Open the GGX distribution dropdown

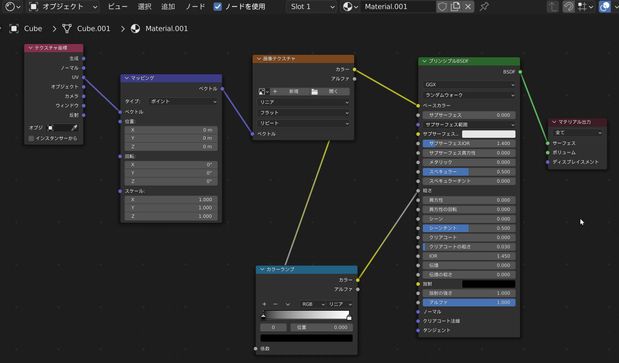coord(469,85)
